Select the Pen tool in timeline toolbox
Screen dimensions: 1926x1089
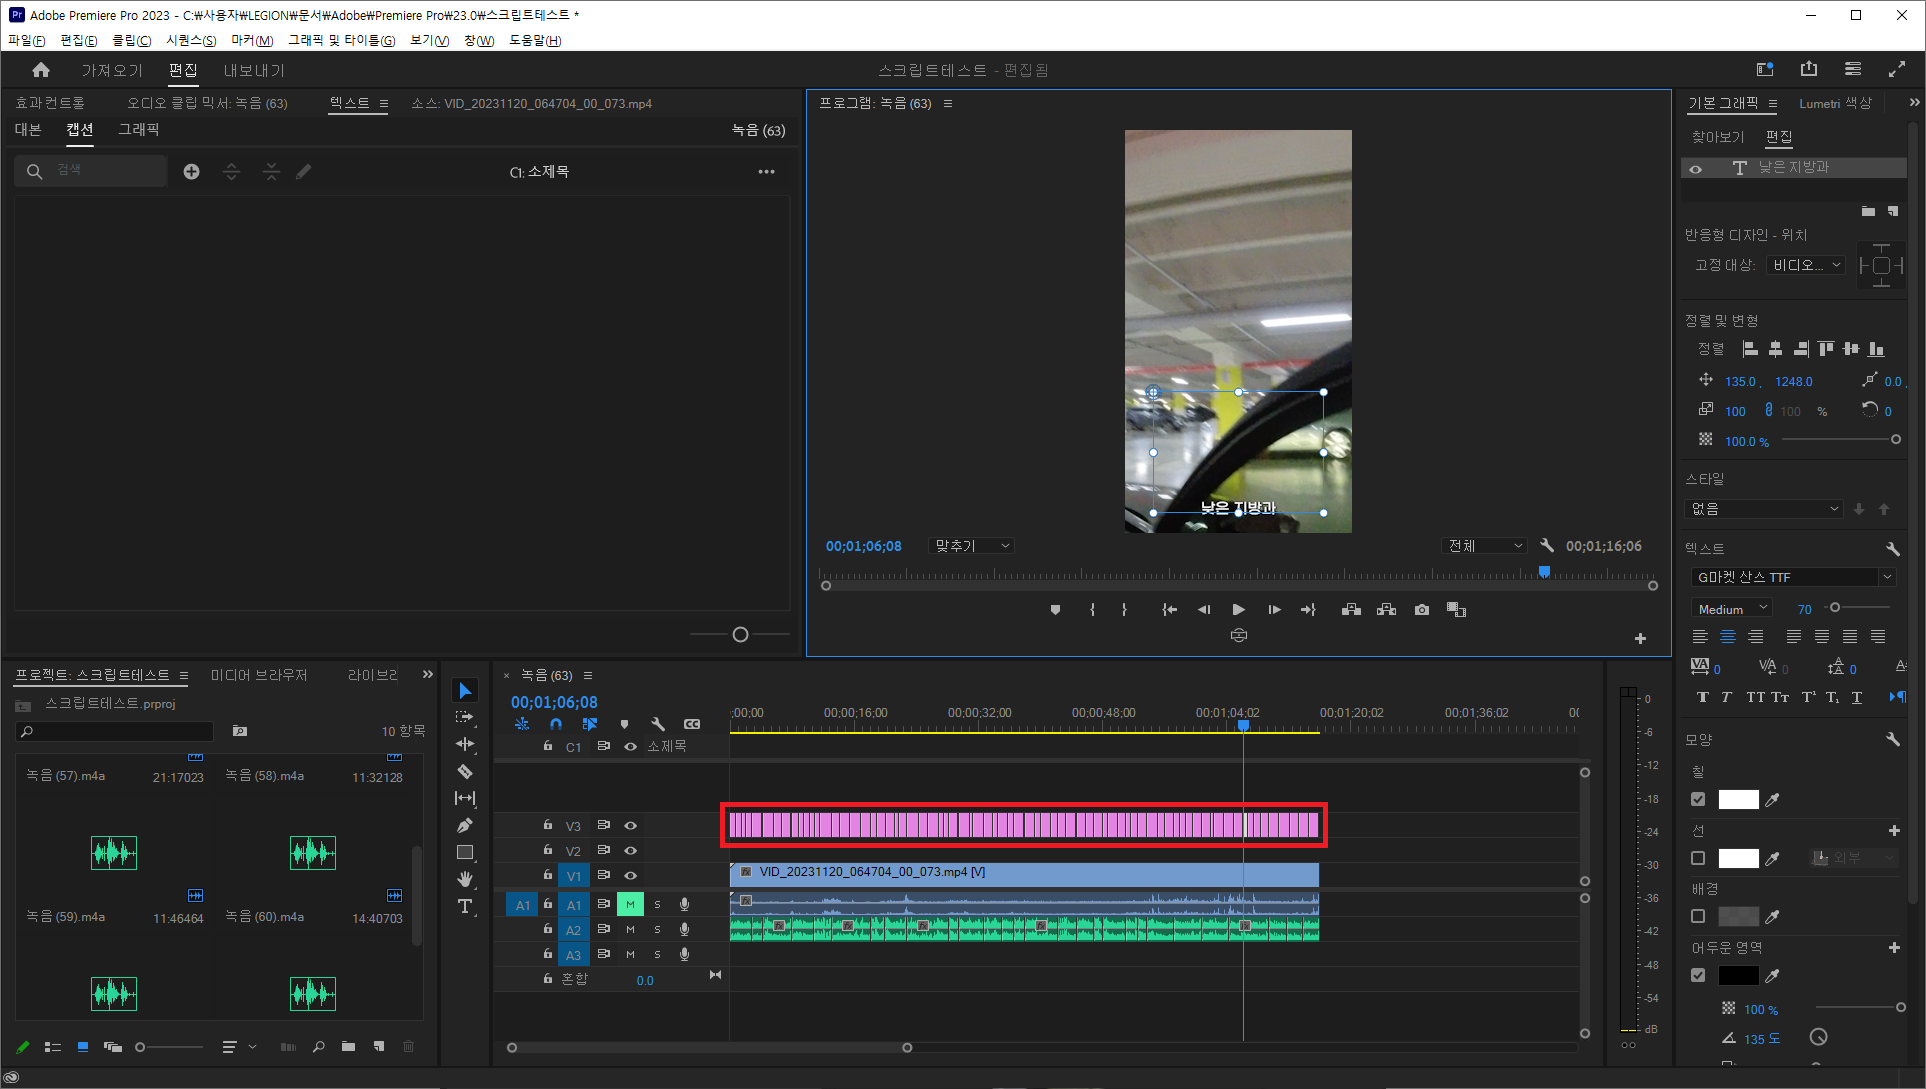465,825
